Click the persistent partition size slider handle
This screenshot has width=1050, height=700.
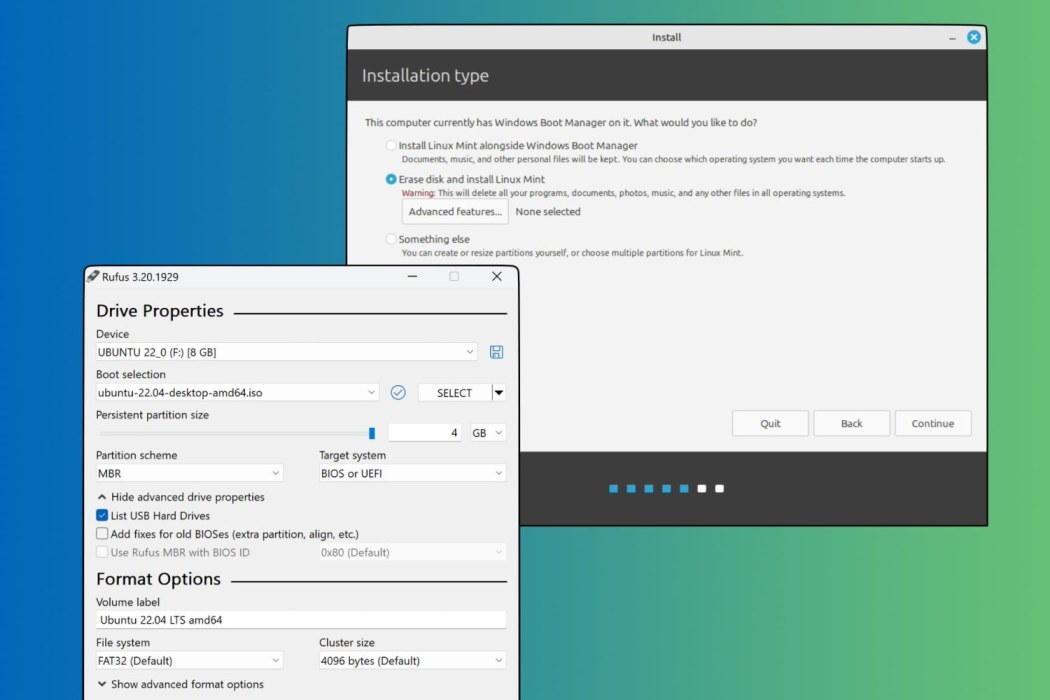(372, 433)
